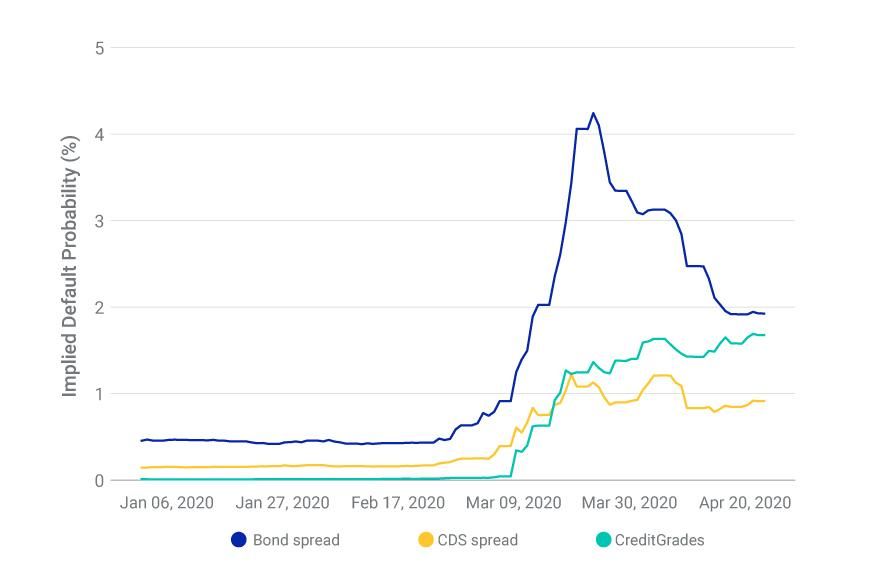The height and width of the screenshot is (570, 870).
Task: Select the Jan 27, 2020 axis label
Action: (x=282, y=502)
